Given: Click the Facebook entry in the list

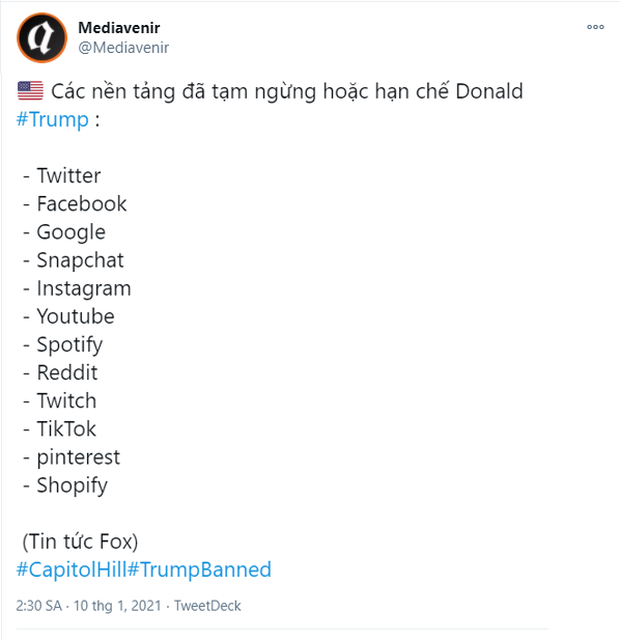Looking at the screenshot, I should point(81,204).
